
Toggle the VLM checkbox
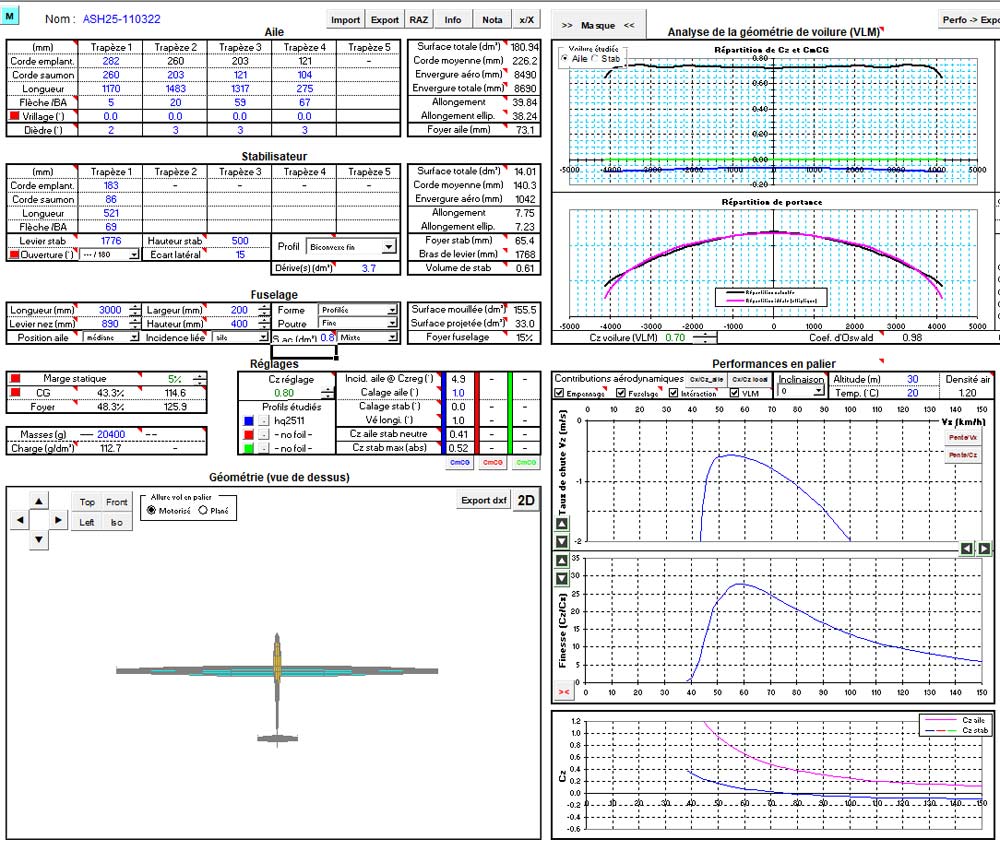[735, 393]
